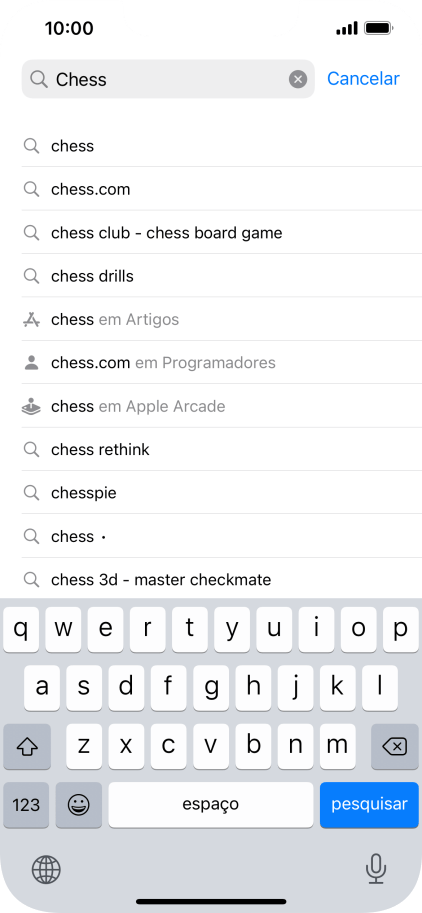422x913 pixels.
Task: Switch to the 123 numeric keyboard
Action: (x=26, y=805)
